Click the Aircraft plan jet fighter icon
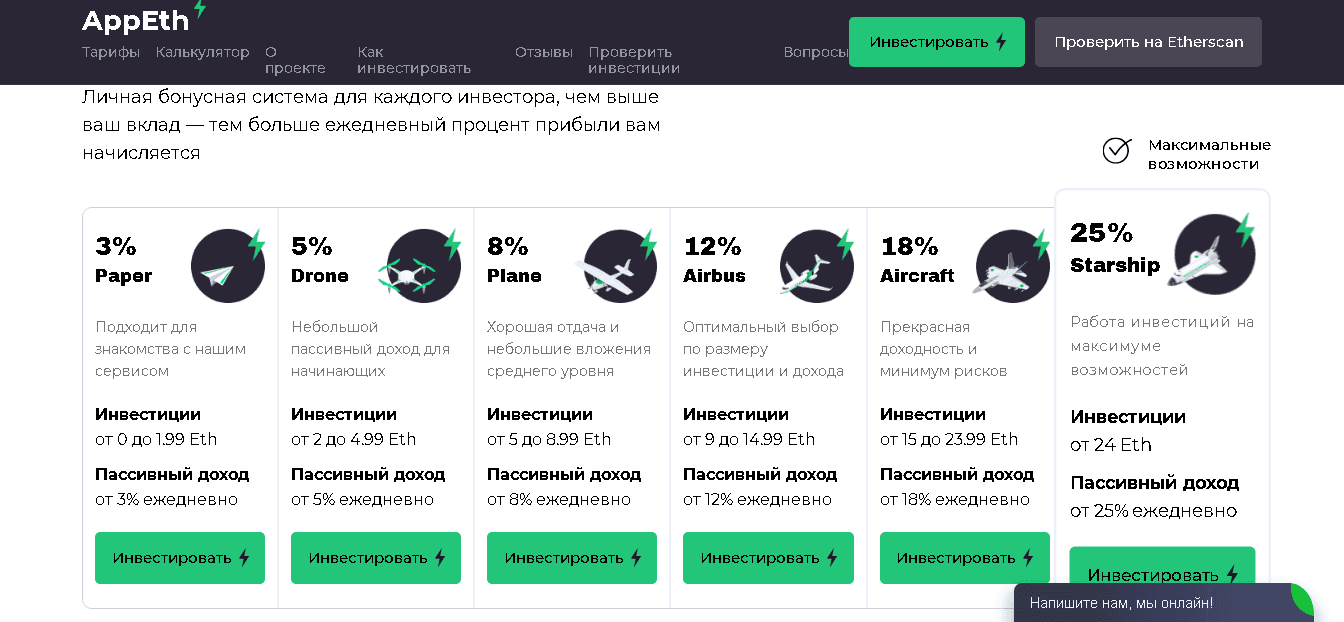Viewport: 1344px width, 622px height. 1010,267
